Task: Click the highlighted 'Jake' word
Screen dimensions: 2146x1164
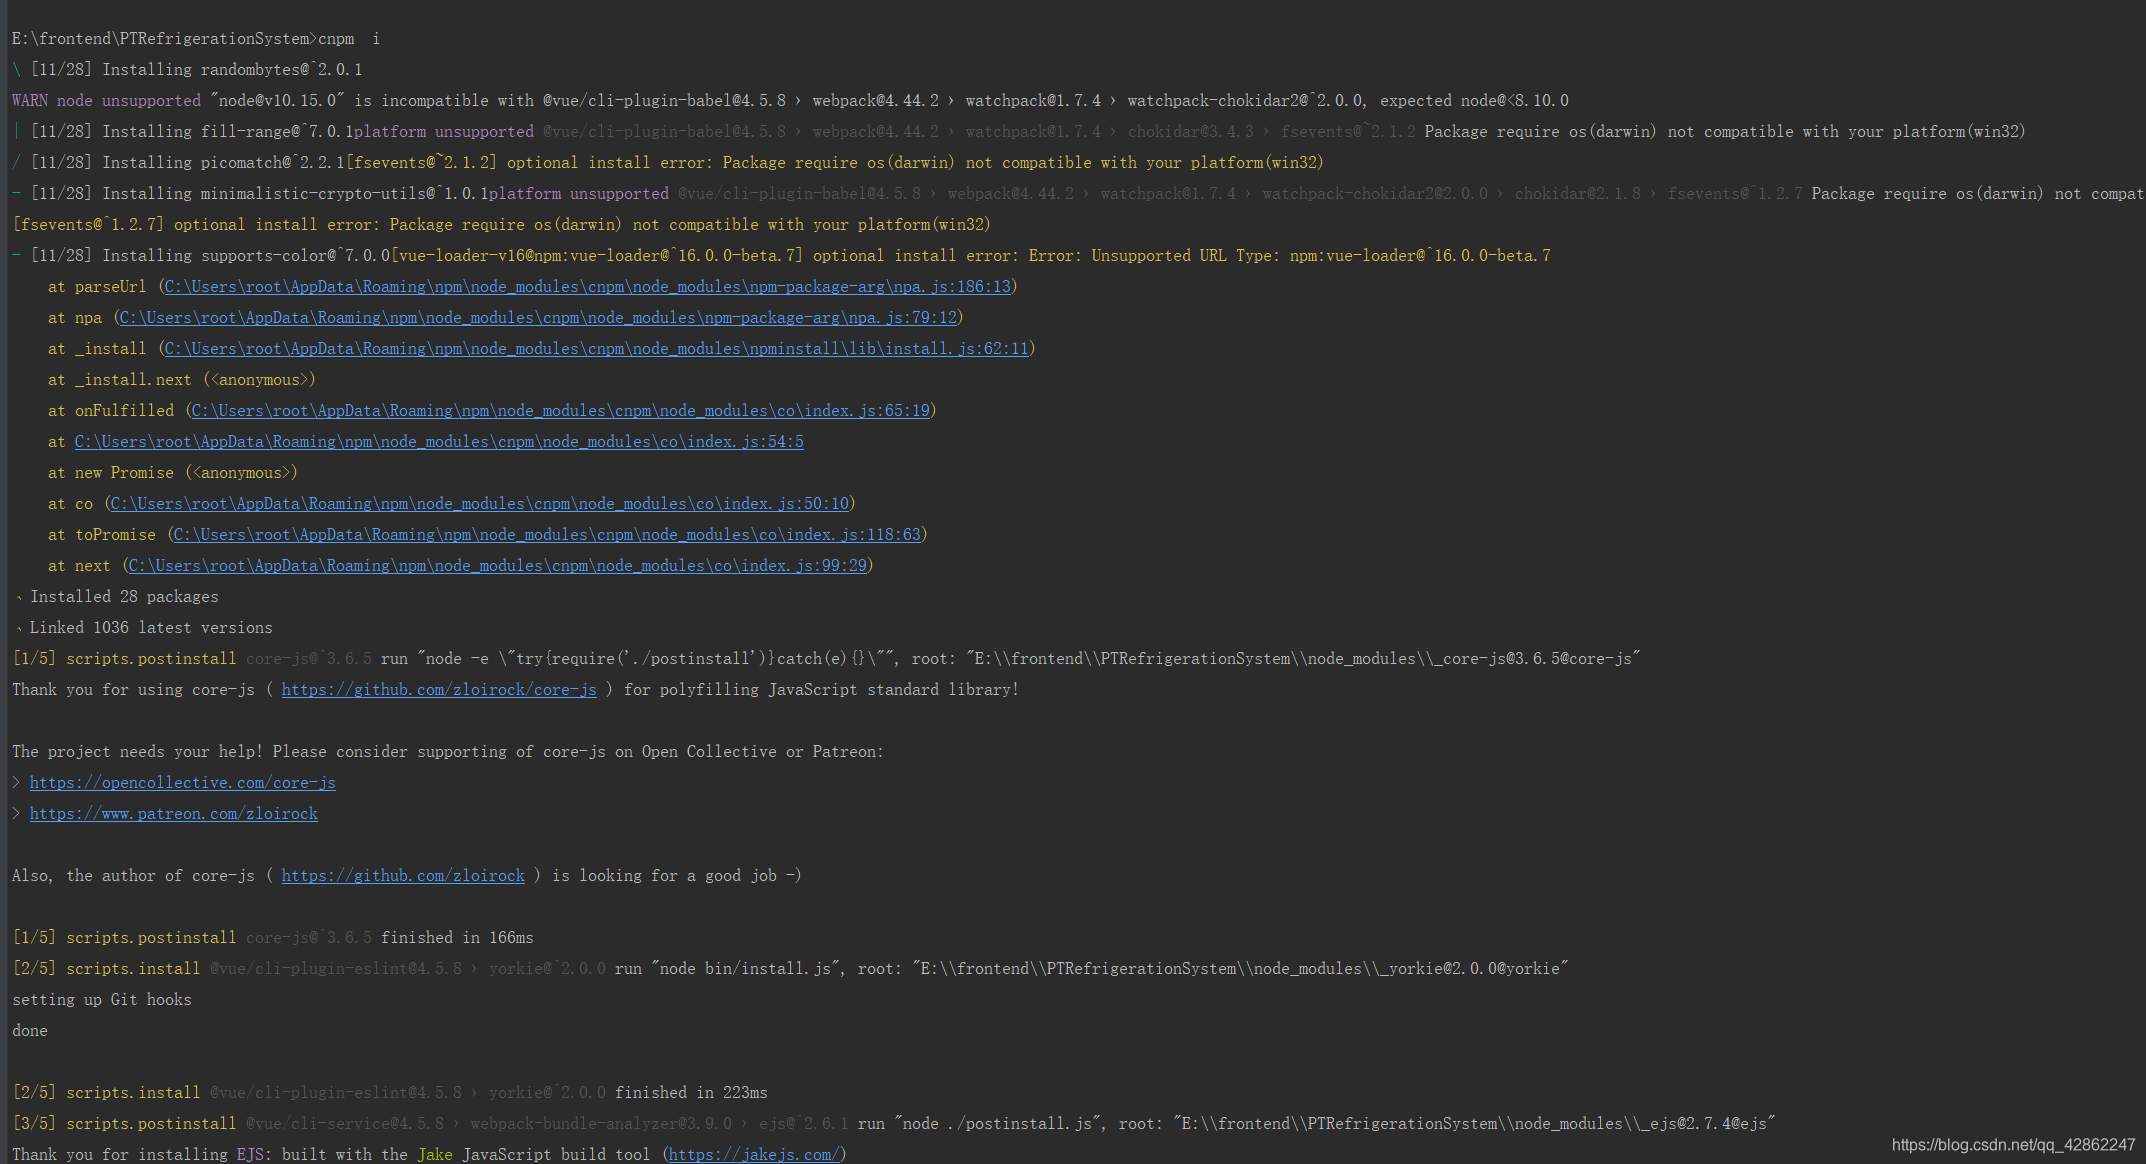Action: (x=434, y=1154)
